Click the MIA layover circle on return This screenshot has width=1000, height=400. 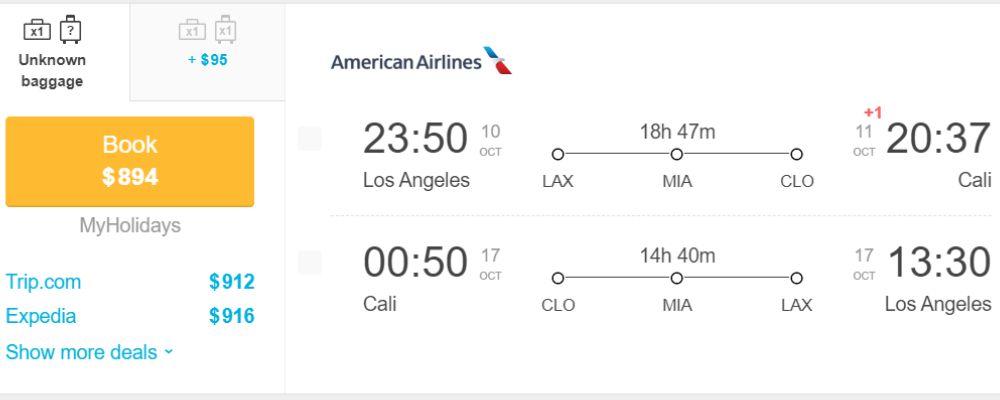[677, 278]
